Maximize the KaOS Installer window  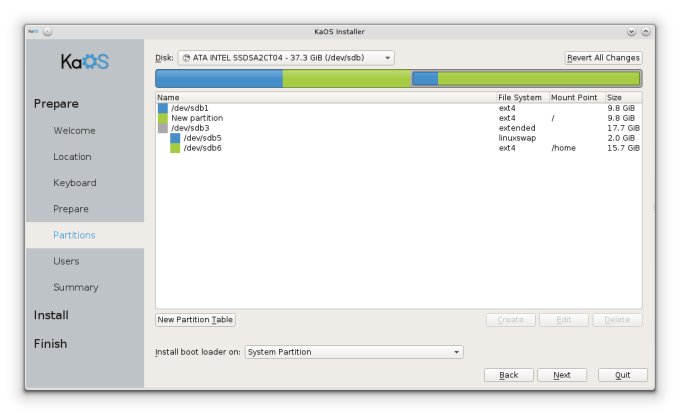coord(646,32)
